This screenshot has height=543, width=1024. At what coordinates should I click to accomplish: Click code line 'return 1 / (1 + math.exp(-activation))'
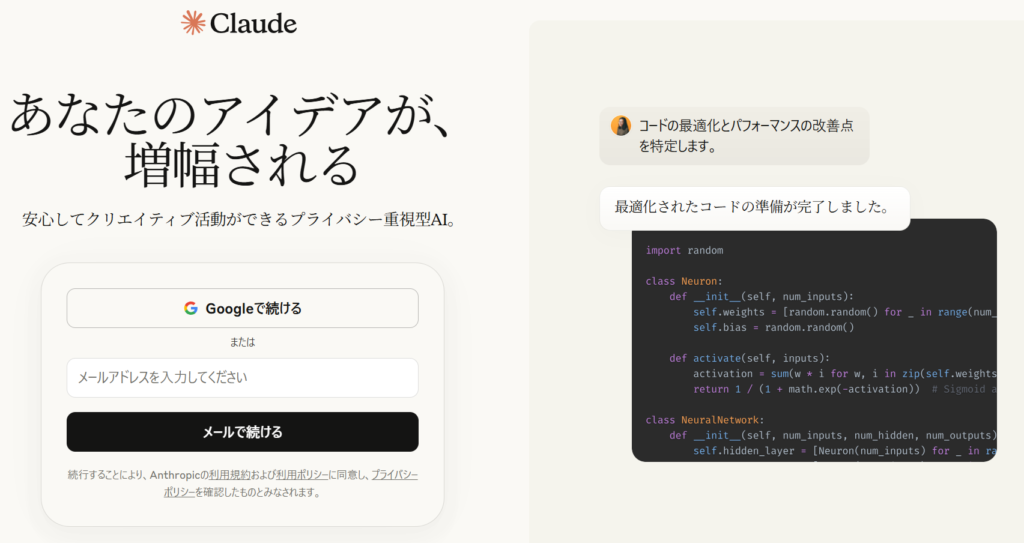806,389
